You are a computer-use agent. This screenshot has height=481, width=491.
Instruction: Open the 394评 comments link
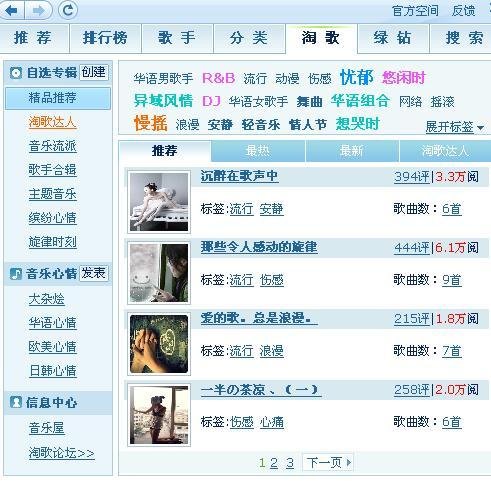412,177
